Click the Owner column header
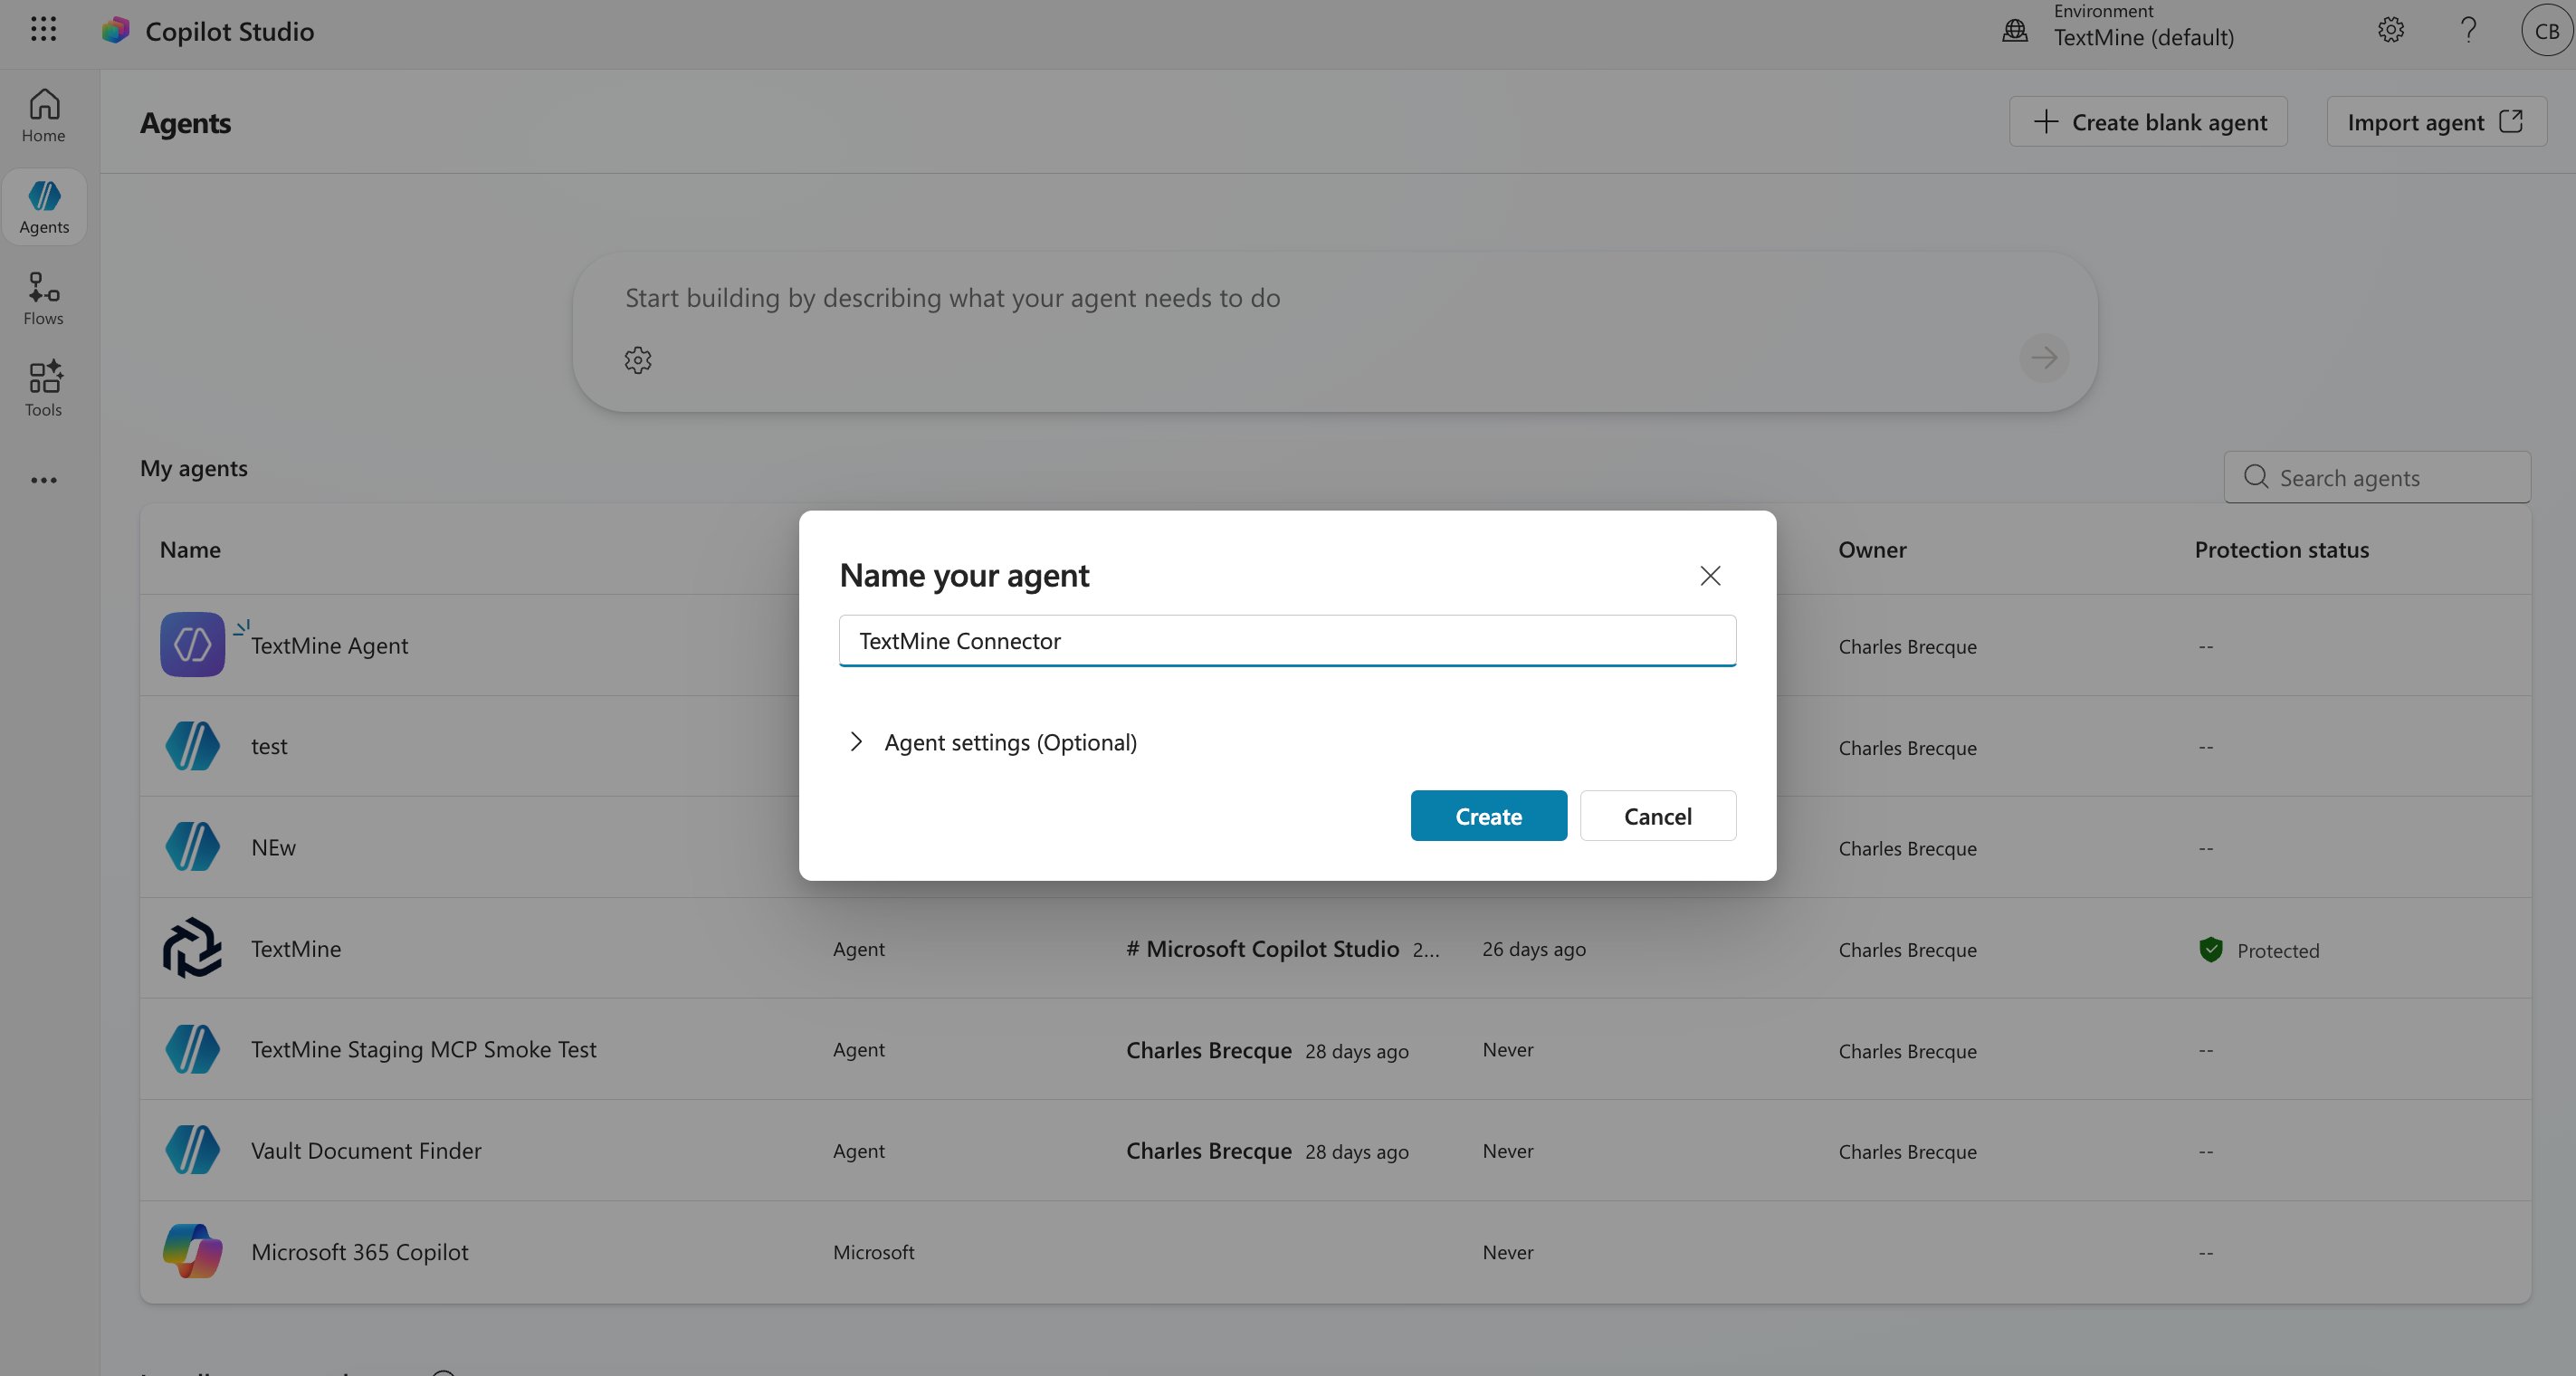Screen dimensions: 2576x1376 tap(1873, 549)
